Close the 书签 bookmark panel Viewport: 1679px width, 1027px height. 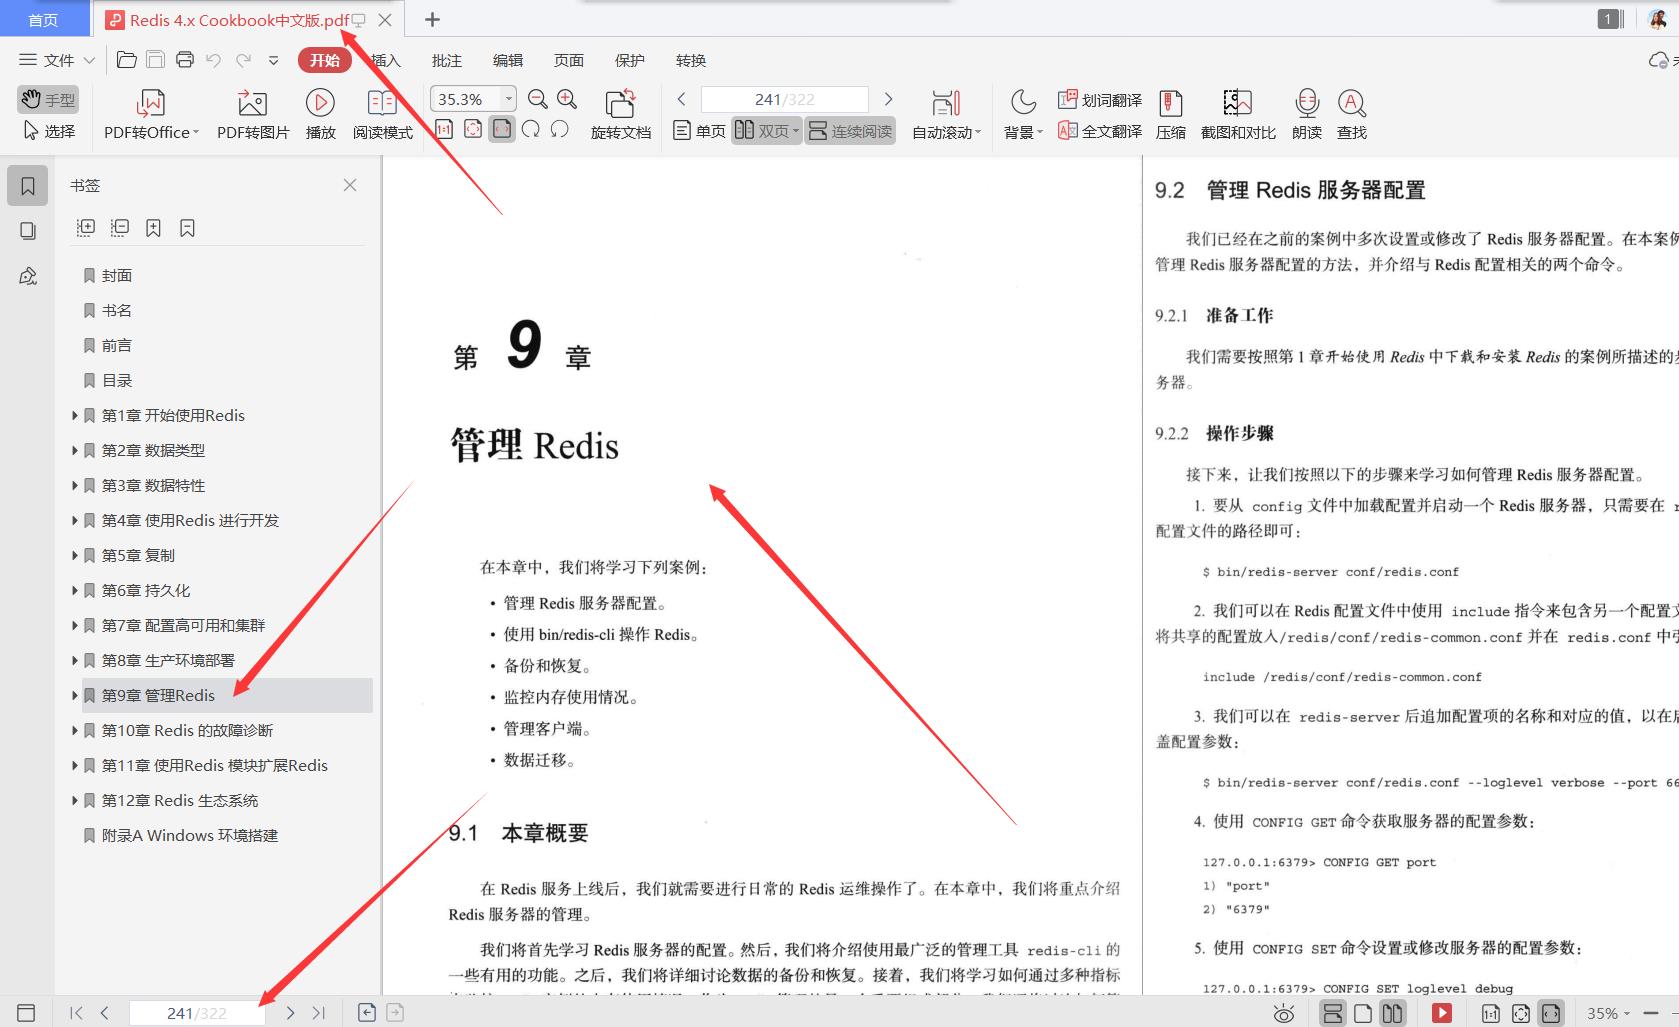[350, 185]
